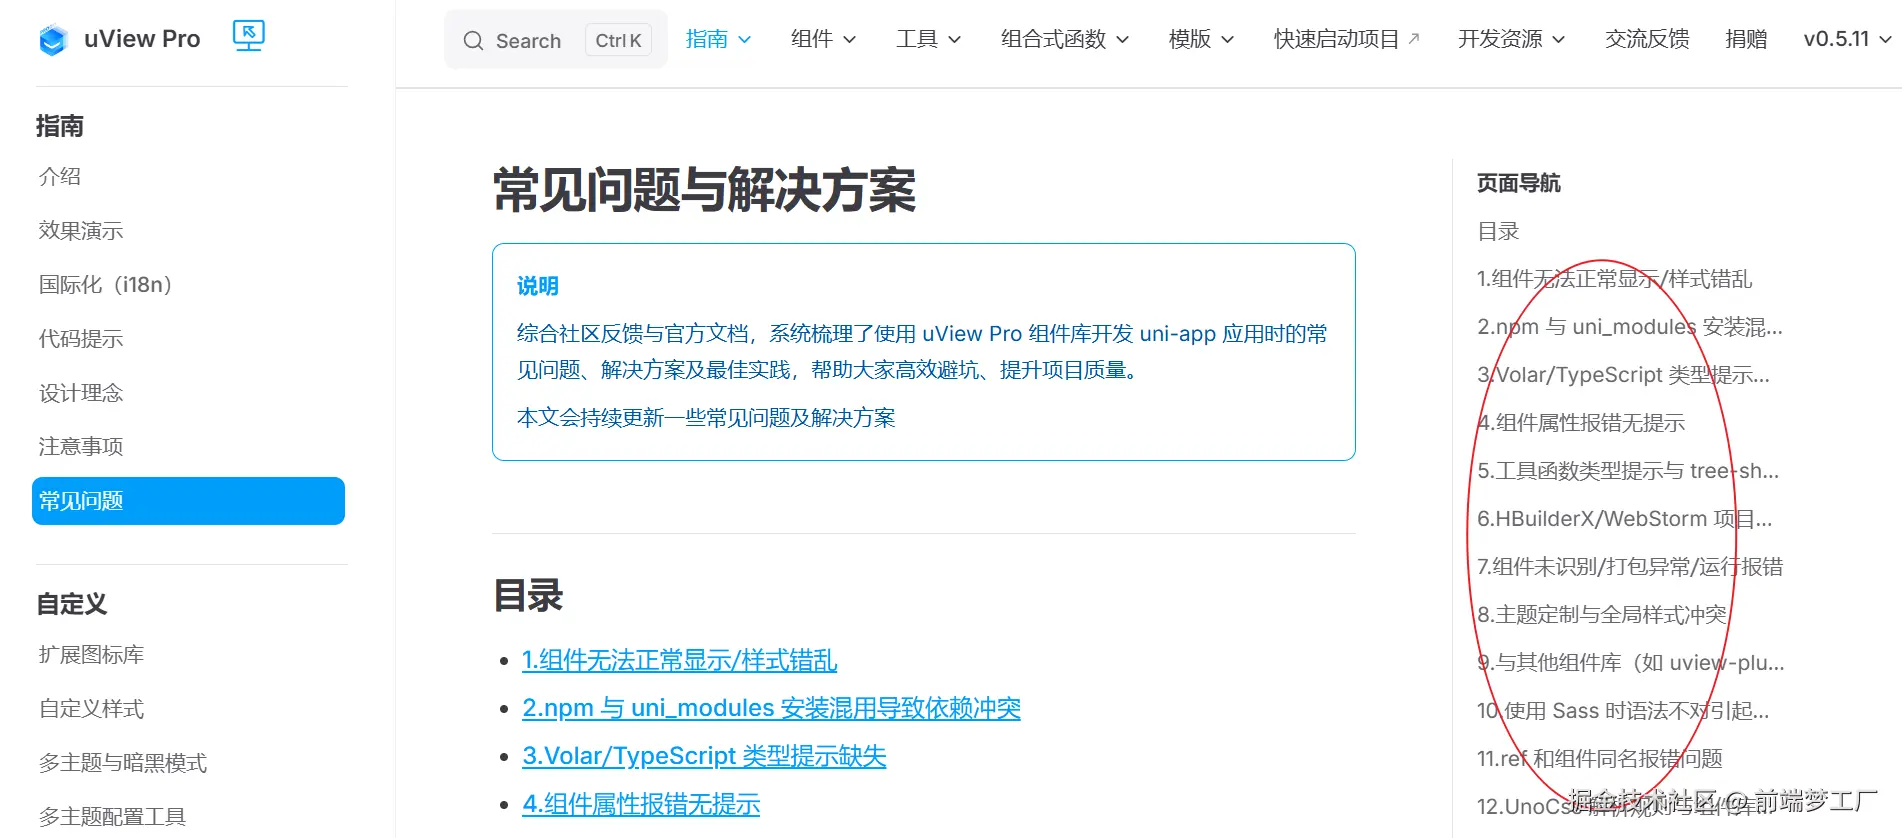Open 设计理念 in the sidebar
The image size is (1902, 838).
[81, 392]
